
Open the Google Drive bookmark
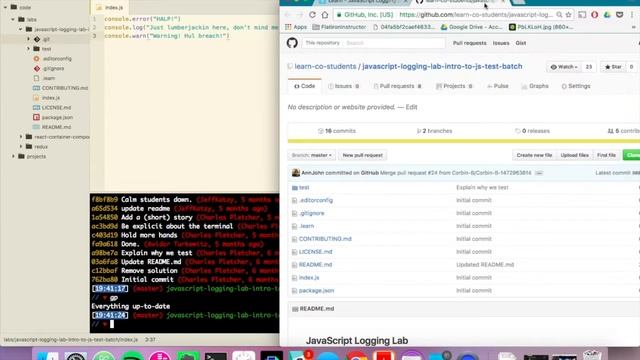tap(471, 27)
